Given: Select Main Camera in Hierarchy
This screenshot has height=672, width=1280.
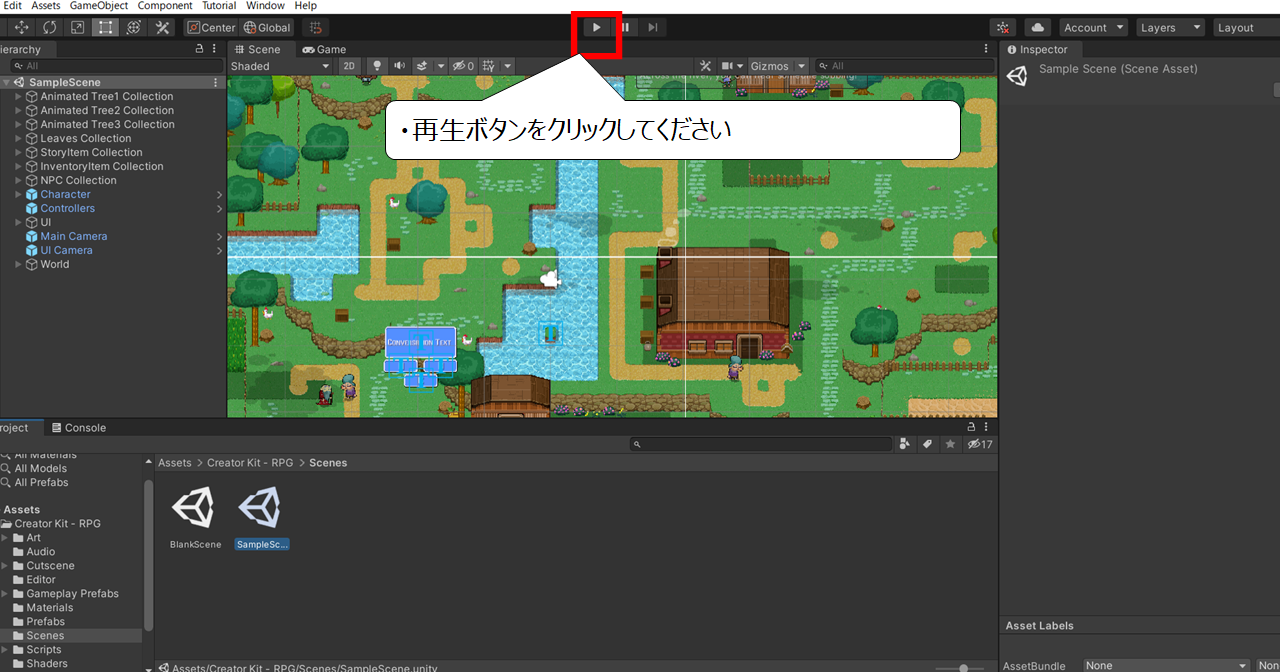Looking at the screenshot, I should 74,237.
